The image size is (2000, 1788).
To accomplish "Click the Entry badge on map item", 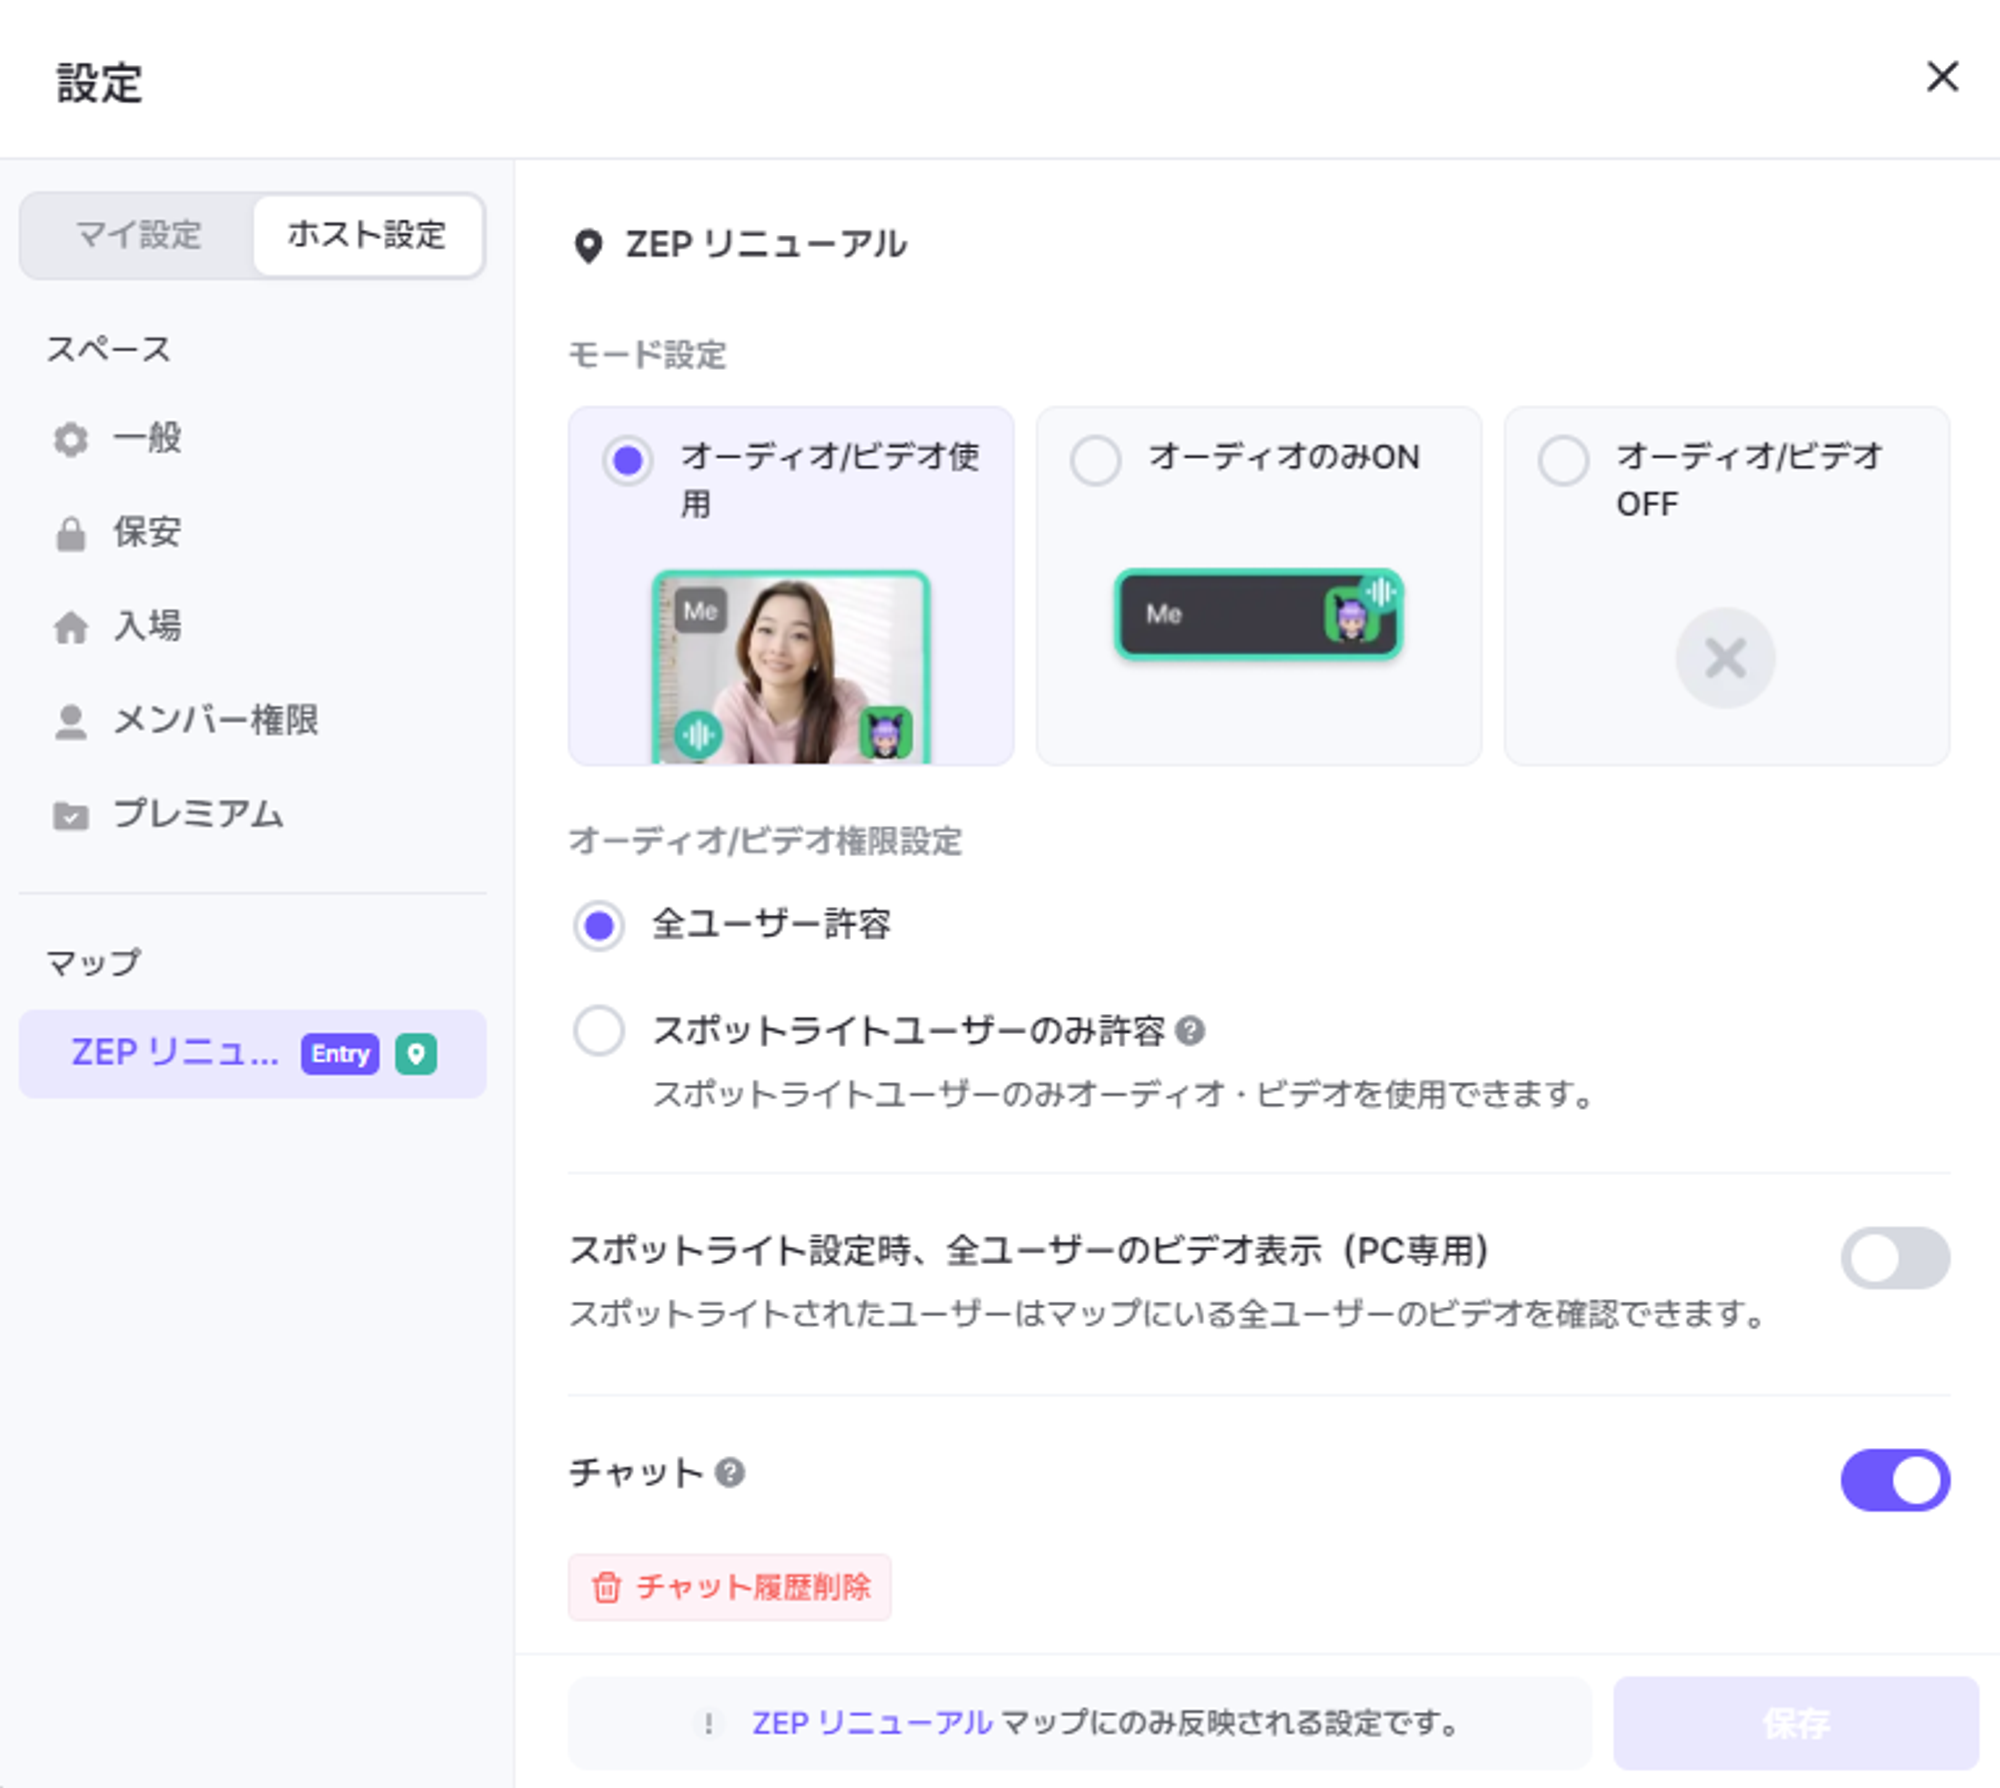I will coord(340,1054).
